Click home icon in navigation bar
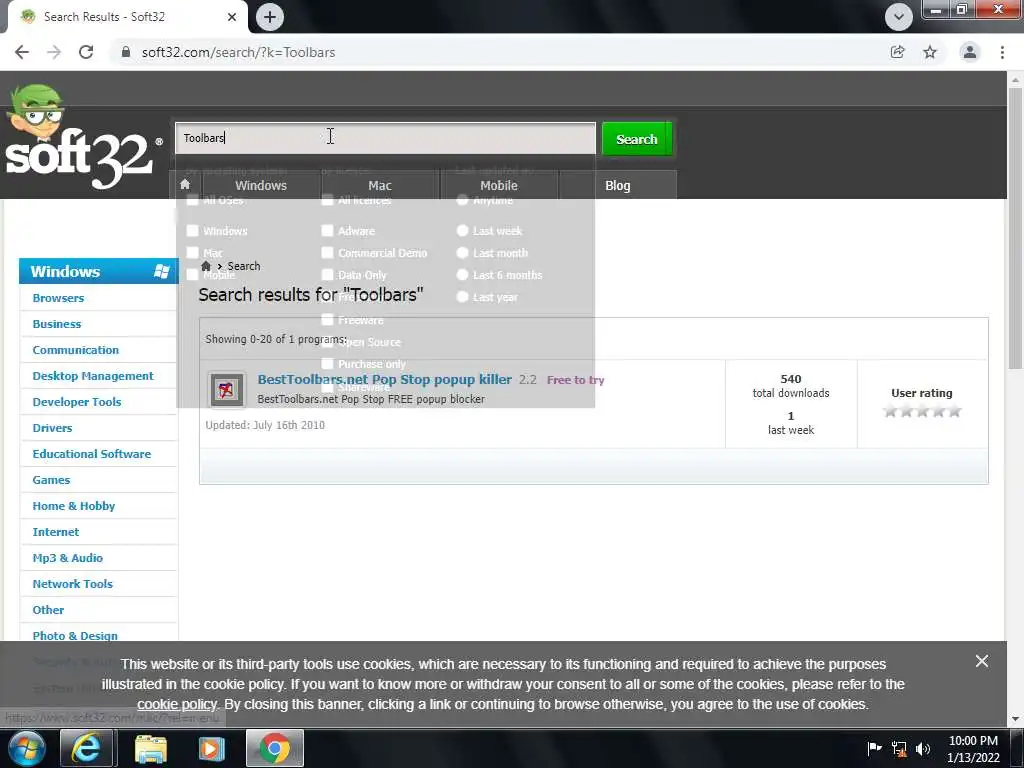Viewport: 1024px width, 768px height. [185, 185]
